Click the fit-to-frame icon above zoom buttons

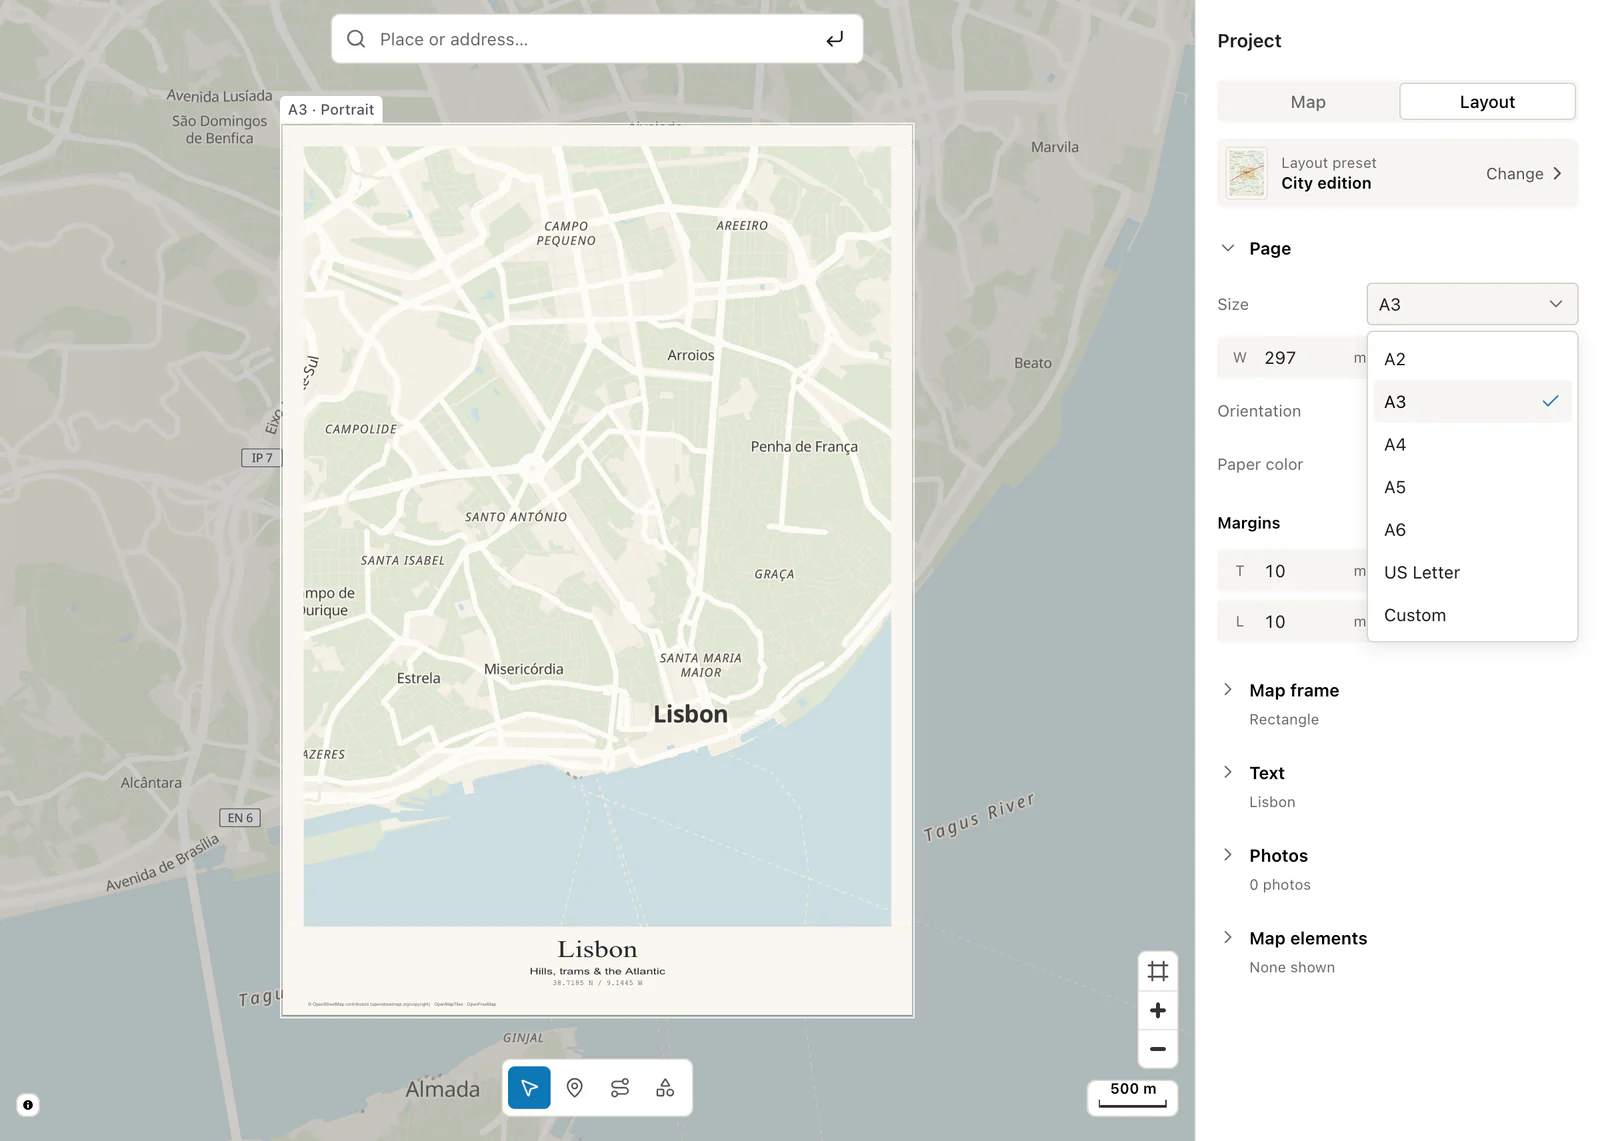[1158, 971]
